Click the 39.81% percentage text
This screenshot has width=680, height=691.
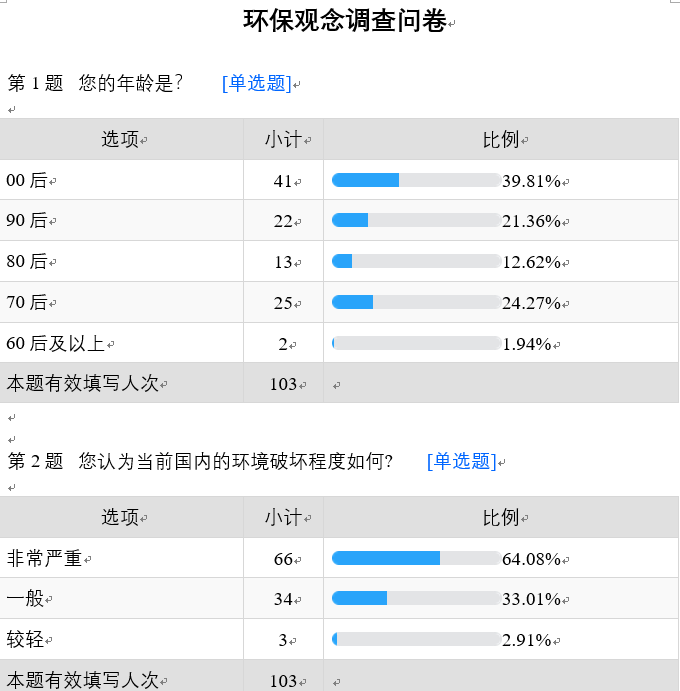click(531, 181)
